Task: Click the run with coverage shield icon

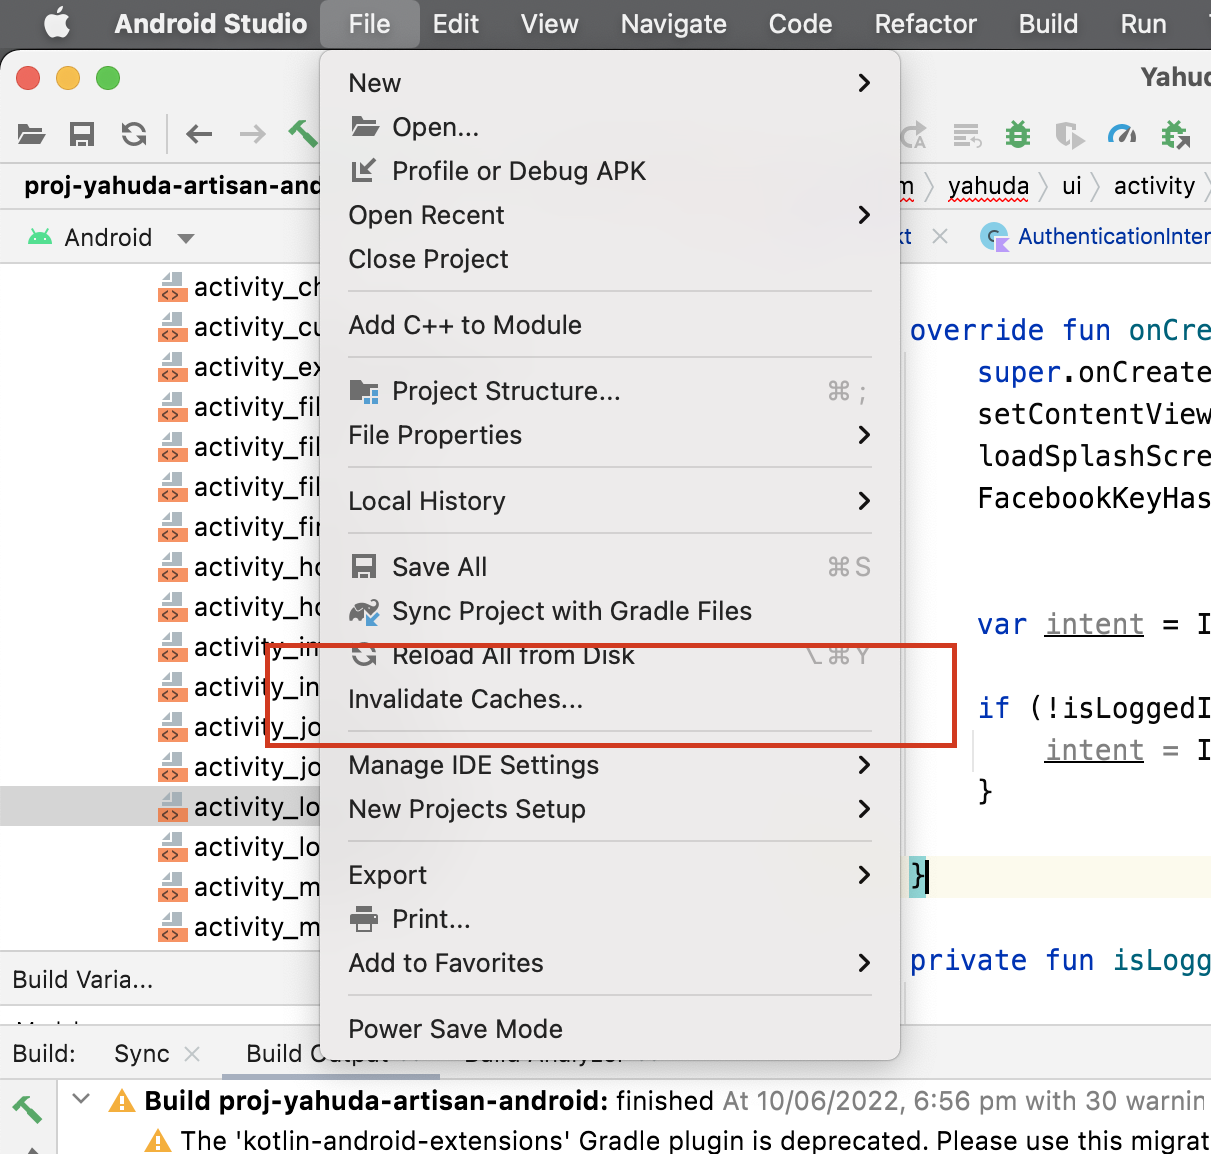Action: (x=1069, y=134)
